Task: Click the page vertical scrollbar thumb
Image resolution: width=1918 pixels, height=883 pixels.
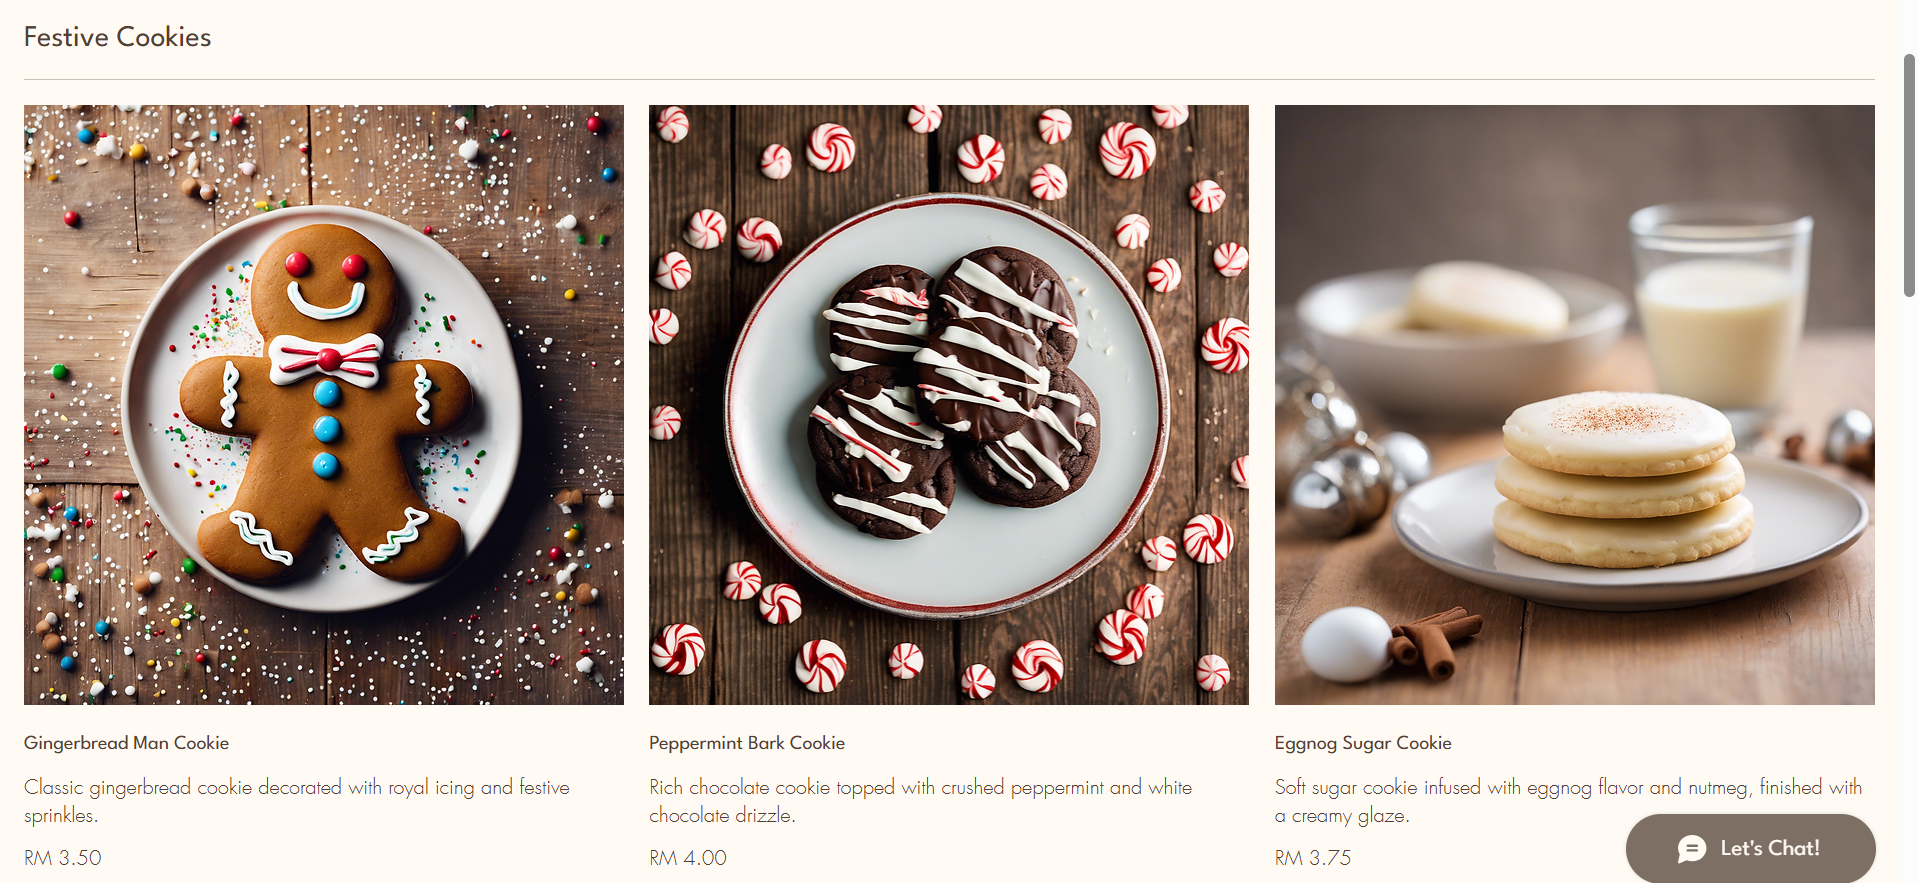Action: pyautogui.click(x=1909, y=175)
